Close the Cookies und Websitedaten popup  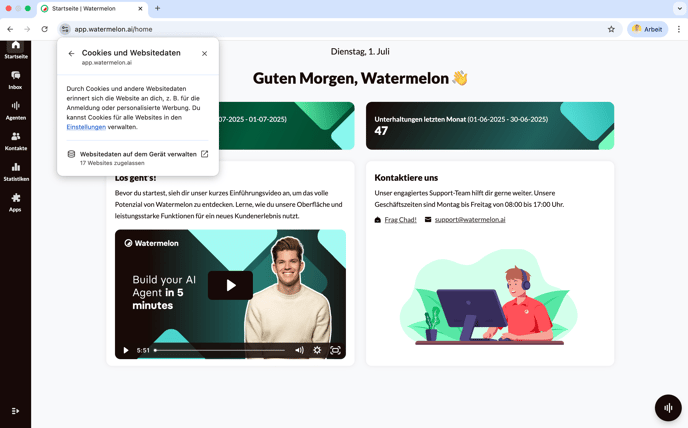point(204,54)
